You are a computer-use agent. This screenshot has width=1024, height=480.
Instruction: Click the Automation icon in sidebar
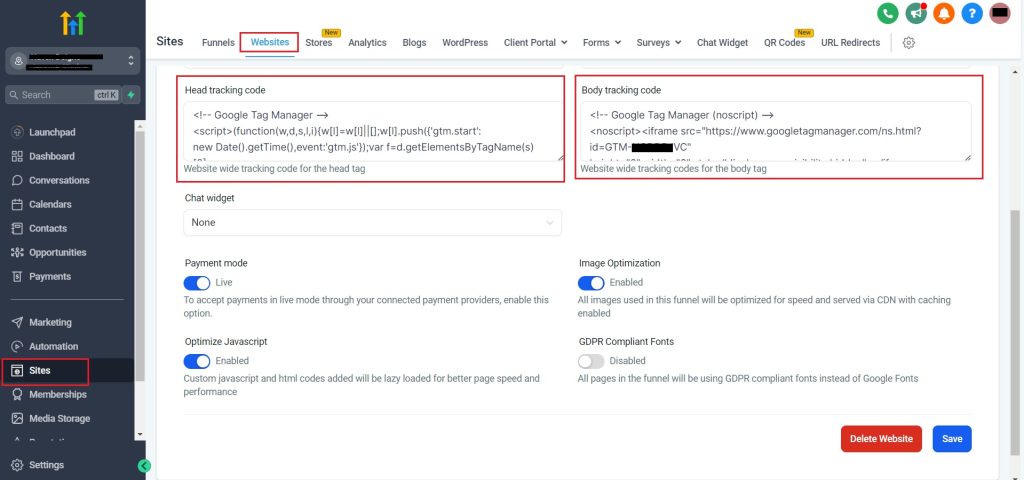[18, 346]
